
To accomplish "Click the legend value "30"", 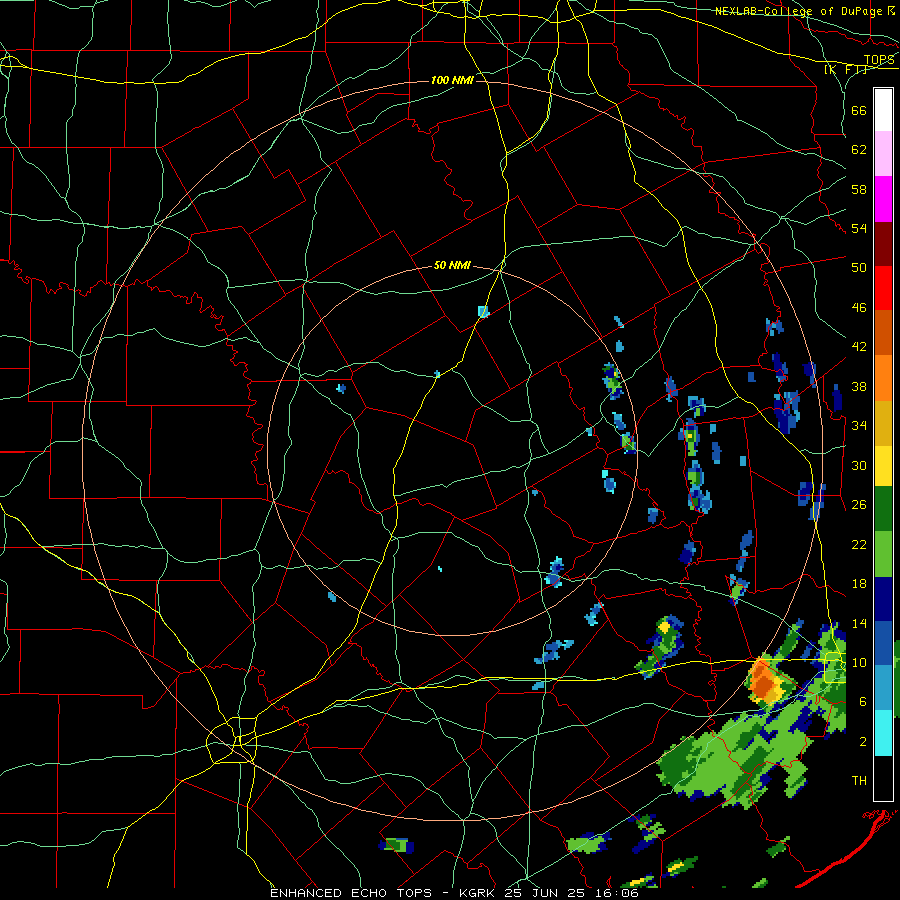I will tap(859, 465).
